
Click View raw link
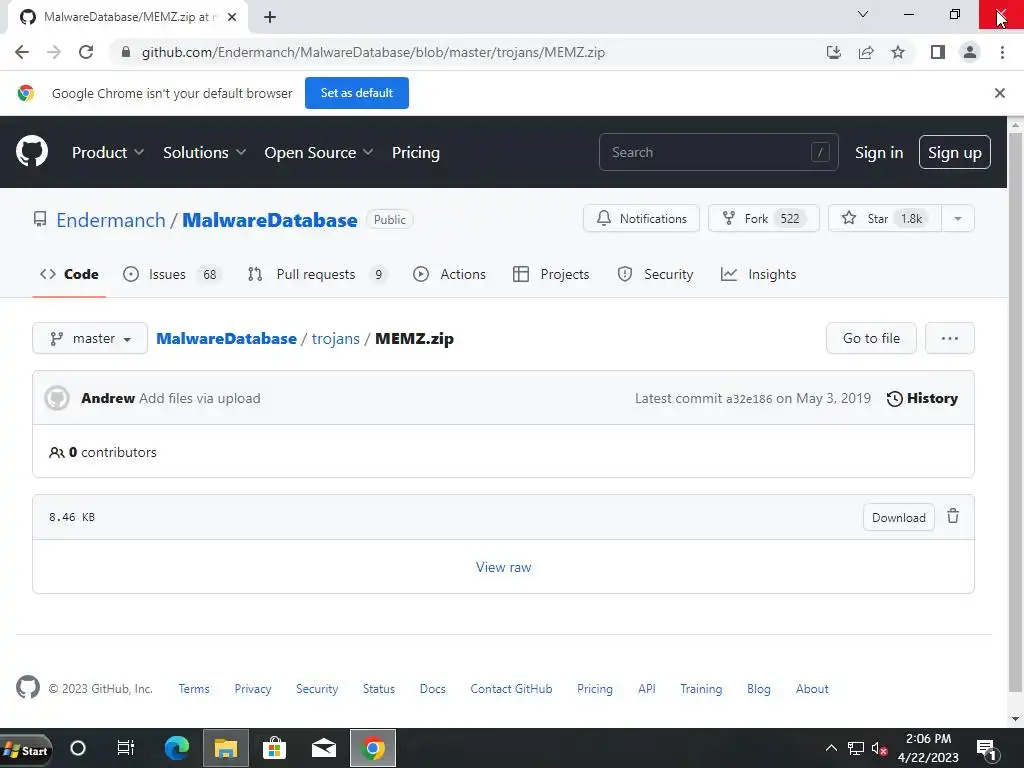click(x=504, y=567)
